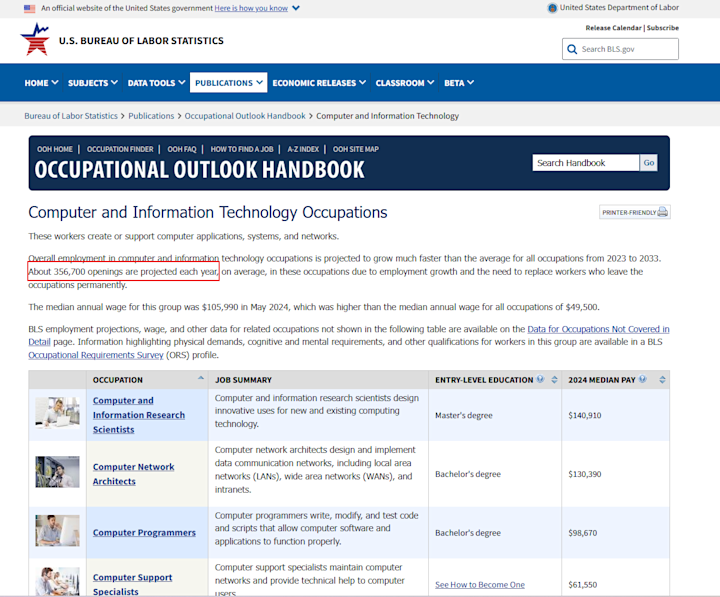Go to Publications breadcrumb link
720x597 pixels.
[151, 116]
